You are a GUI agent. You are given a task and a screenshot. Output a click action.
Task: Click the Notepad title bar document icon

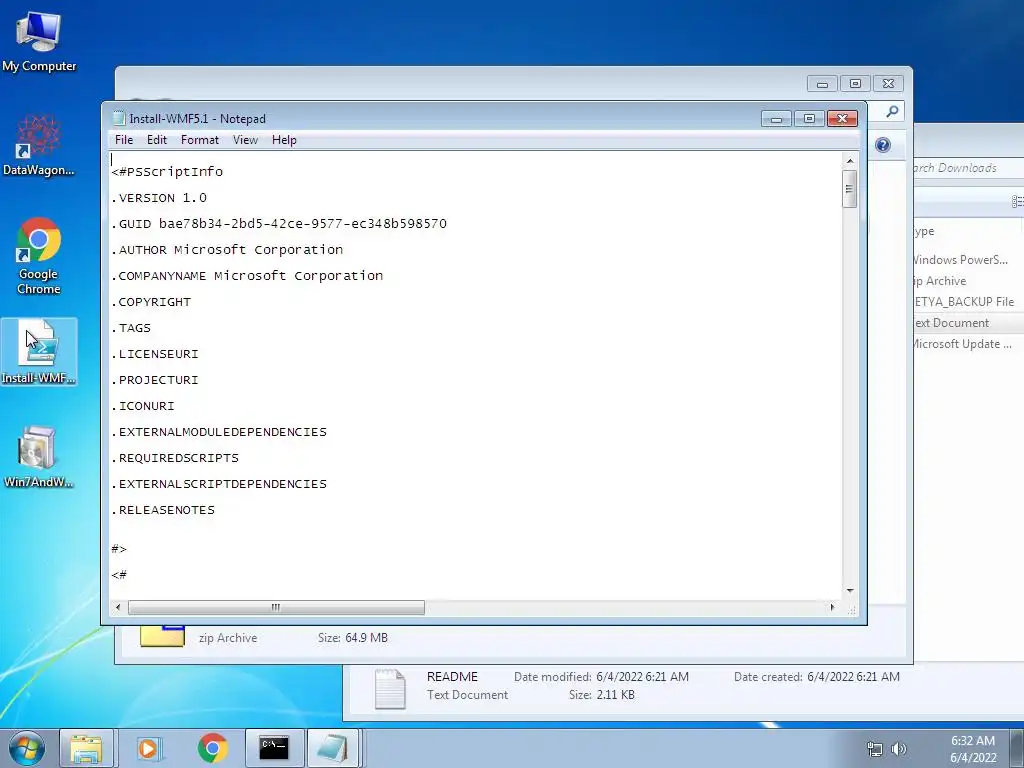(x=119, y=118)
